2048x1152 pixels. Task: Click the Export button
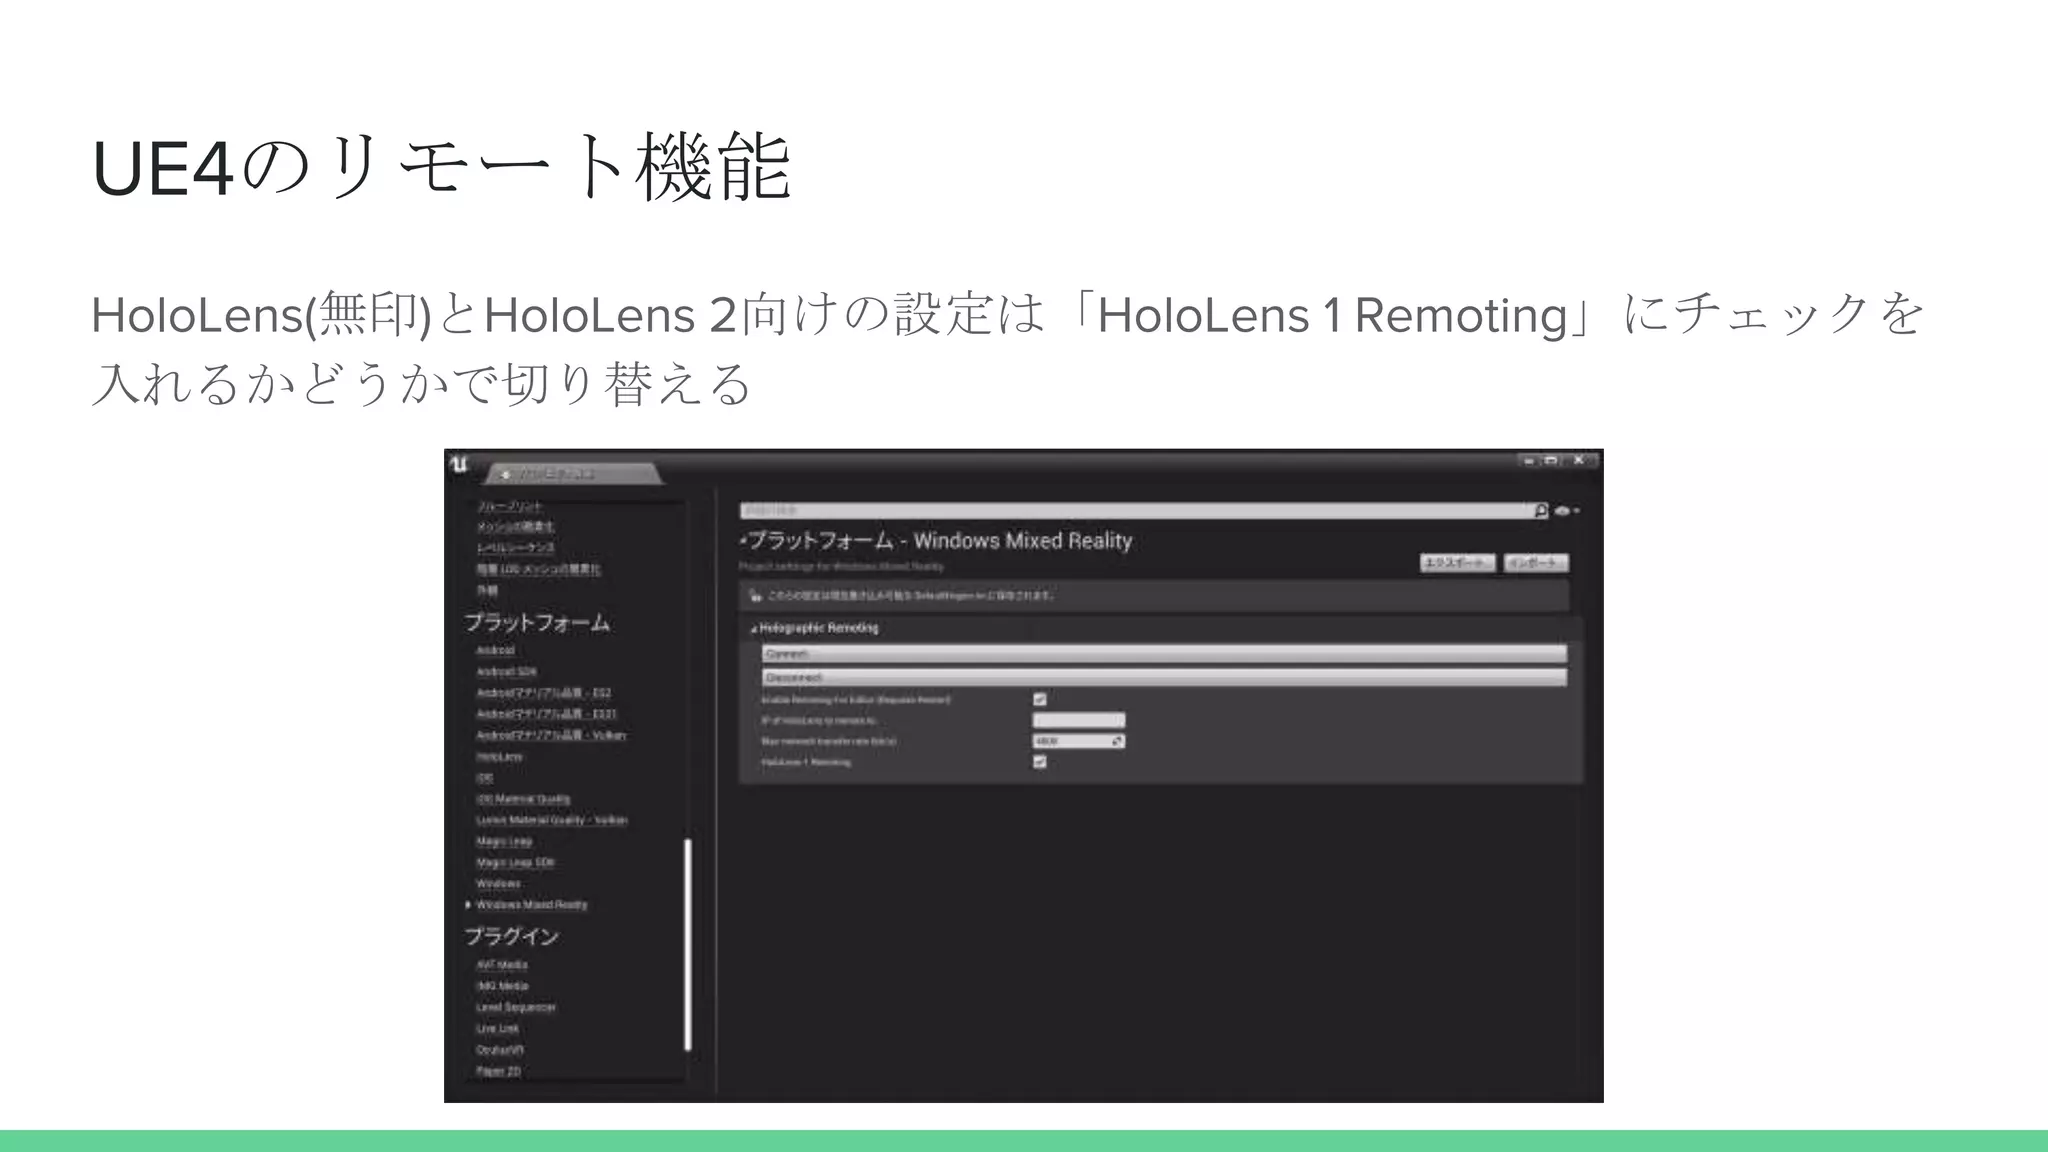coord(1458,563)
